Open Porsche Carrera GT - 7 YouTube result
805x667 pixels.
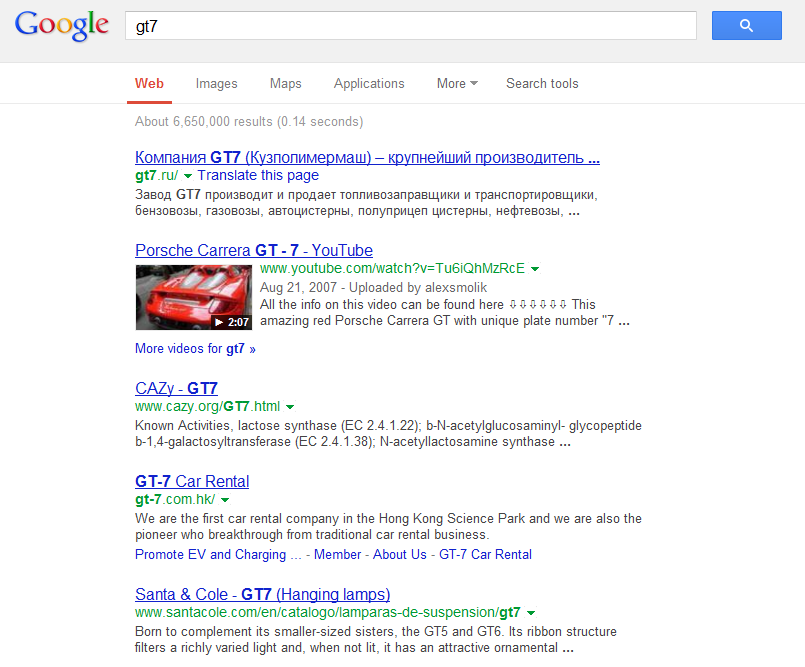(254, 250)
